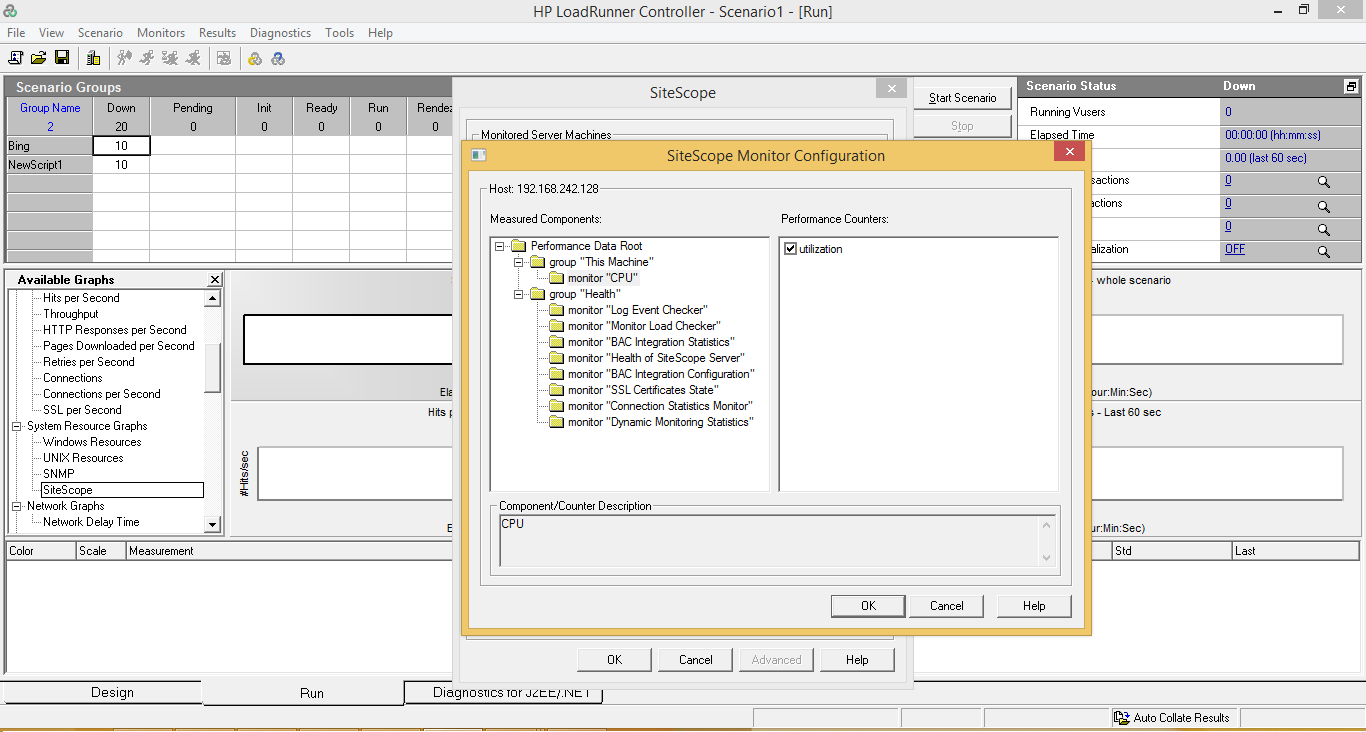Create a new scenario from the toolbar
1366x732 pixels.
(x=16, y=58)
